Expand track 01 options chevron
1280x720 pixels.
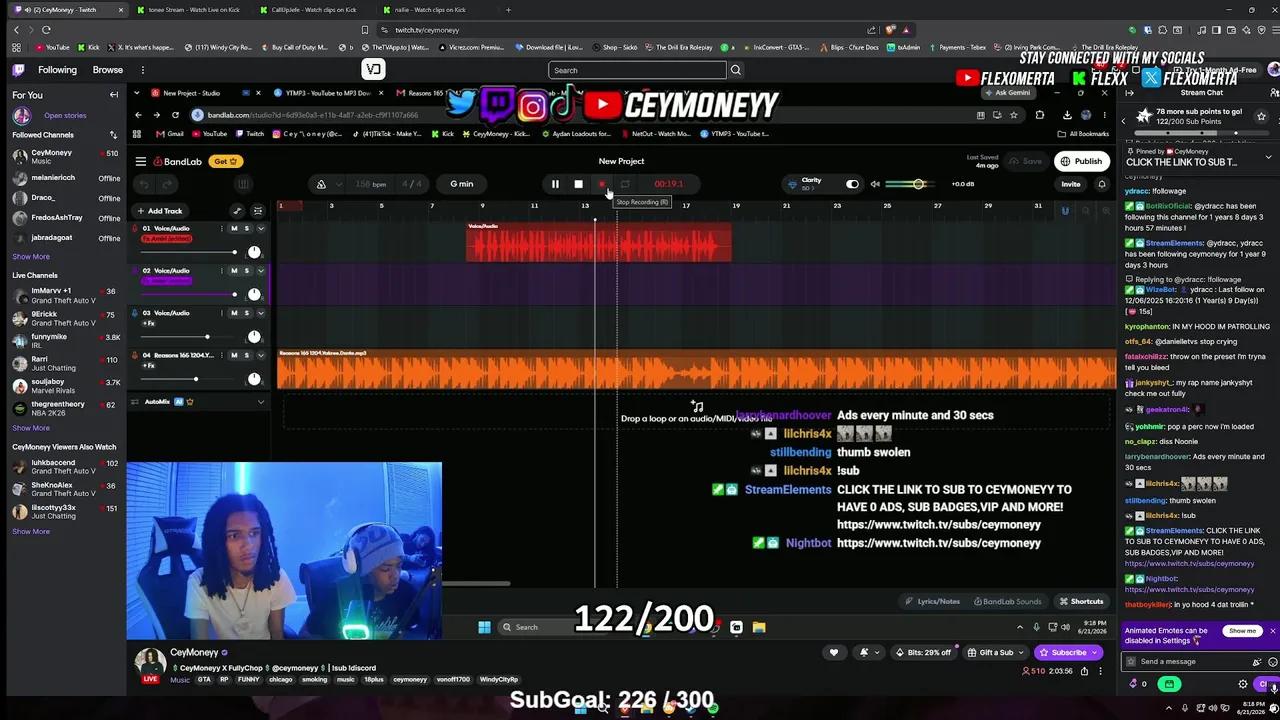point(261,228)
